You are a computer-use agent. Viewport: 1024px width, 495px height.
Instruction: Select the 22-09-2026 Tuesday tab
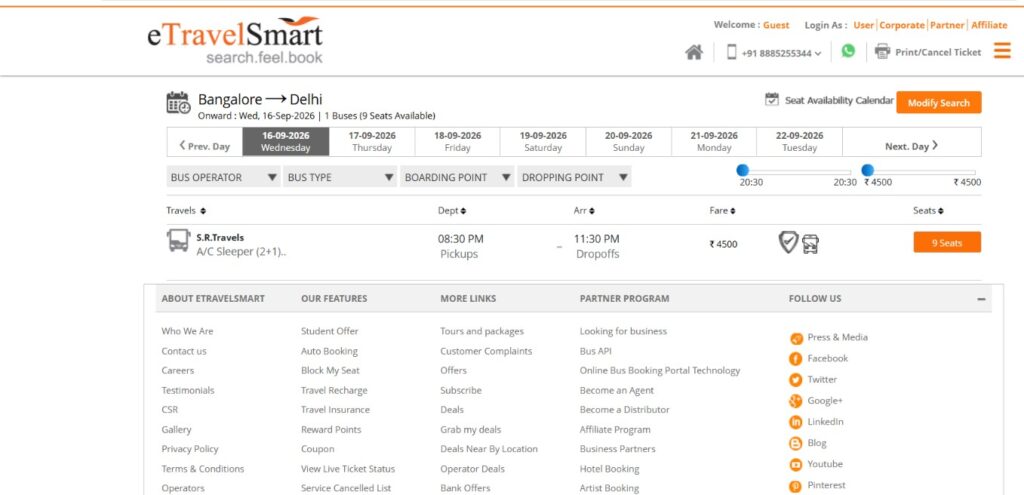[799, 142]
